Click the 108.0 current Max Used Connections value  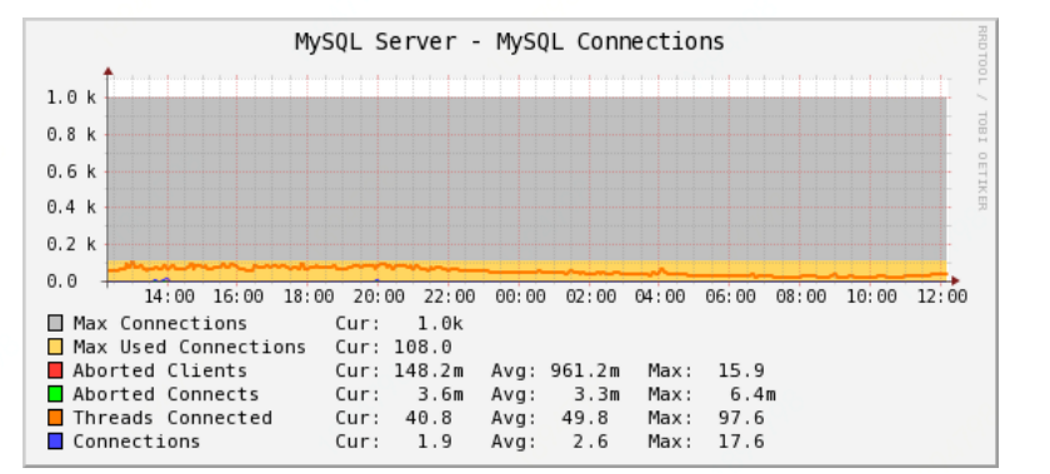click(423, 347)
